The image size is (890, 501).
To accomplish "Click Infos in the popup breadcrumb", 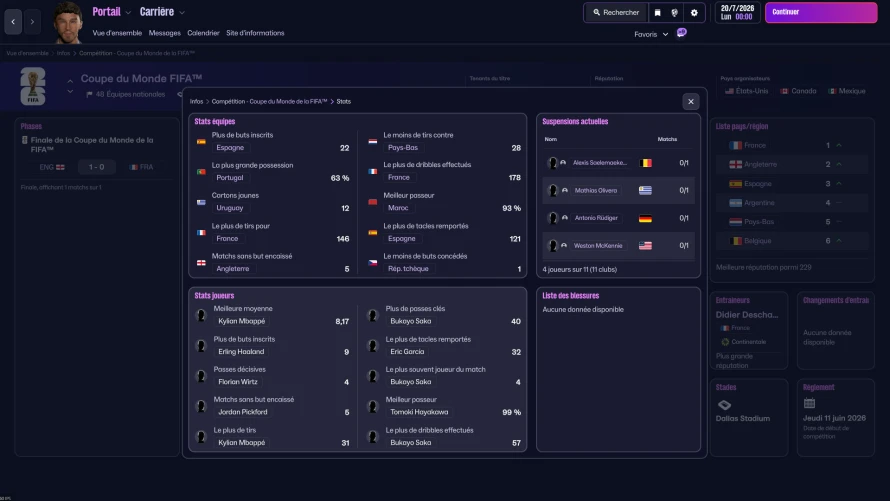I will [x=196, y=102].
